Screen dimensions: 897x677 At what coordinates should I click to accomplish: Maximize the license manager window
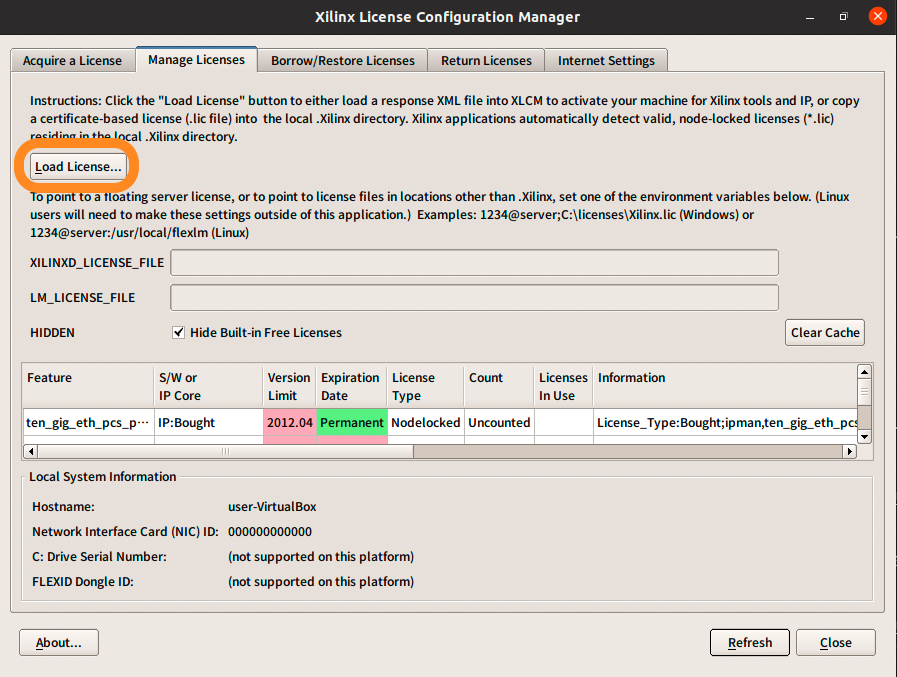pos(843,17)
